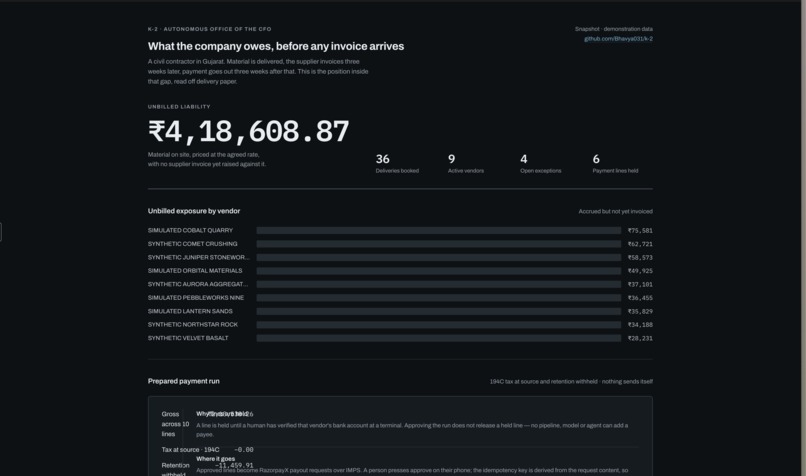
Task: Click the "9 Active vendors" stat
Action: tap(466, 164)
